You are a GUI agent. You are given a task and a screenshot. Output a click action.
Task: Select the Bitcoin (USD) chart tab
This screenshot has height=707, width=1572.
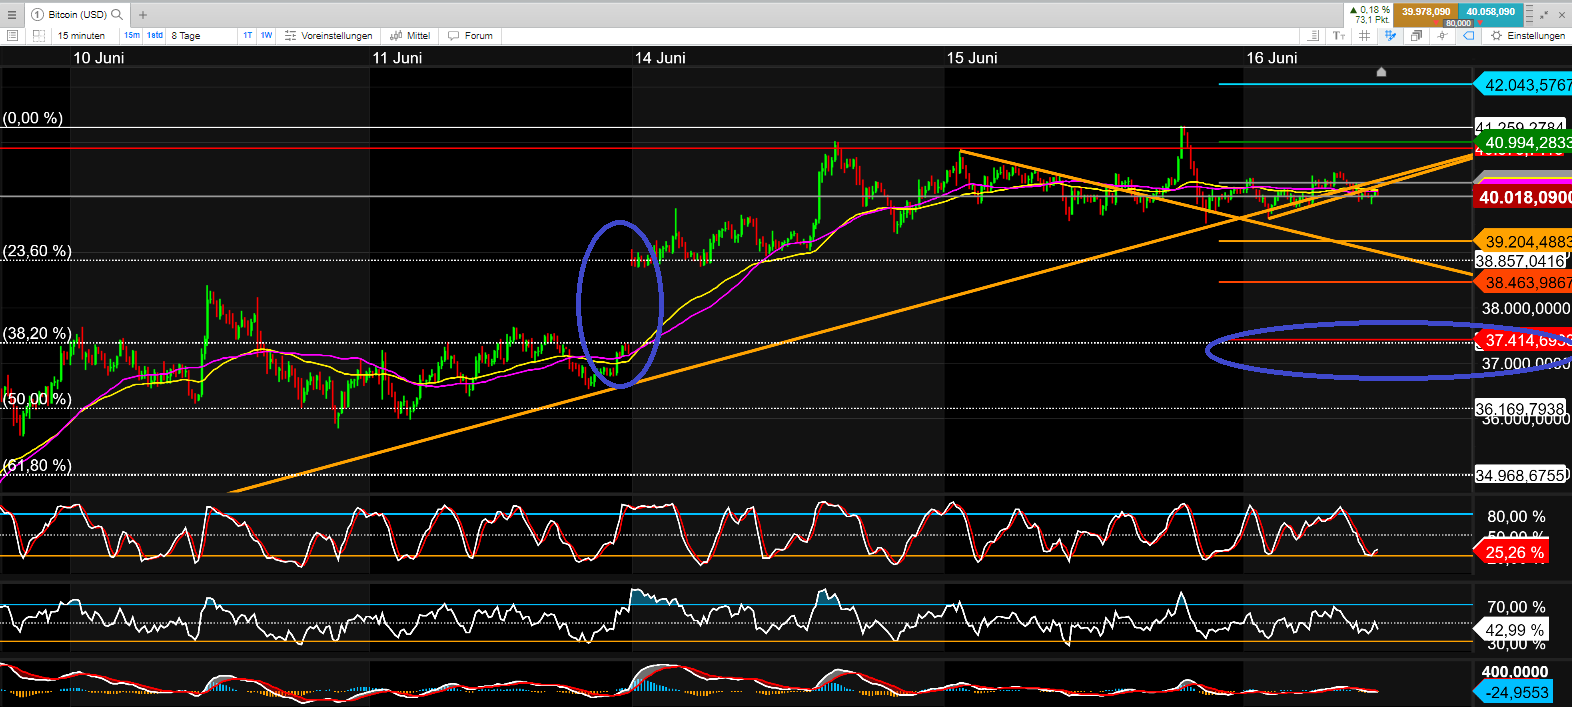70,15
